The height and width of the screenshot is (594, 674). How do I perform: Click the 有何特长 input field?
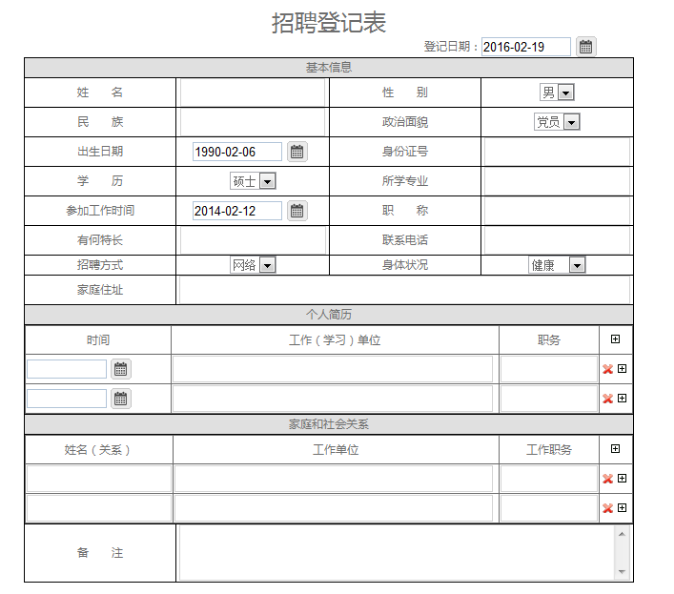[x=252, y=240]
